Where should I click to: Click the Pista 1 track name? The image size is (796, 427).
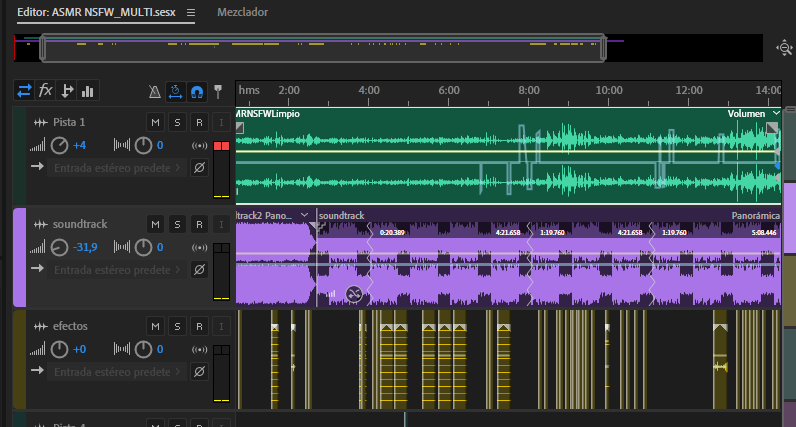[69, 122]
